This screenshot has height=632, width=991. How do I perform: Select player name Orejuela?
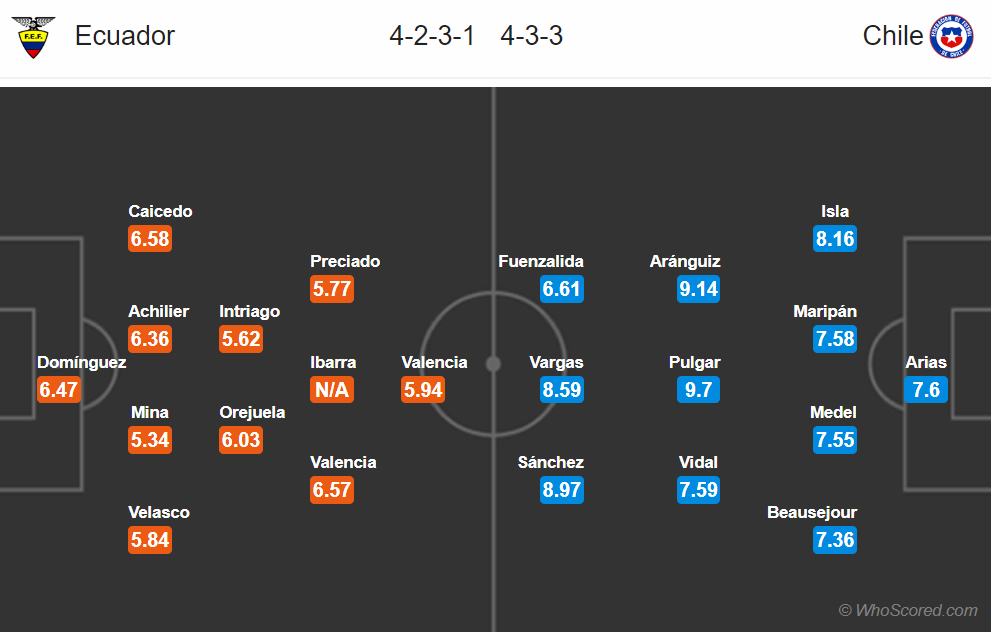pyautogui.click(x=252, y=412)
